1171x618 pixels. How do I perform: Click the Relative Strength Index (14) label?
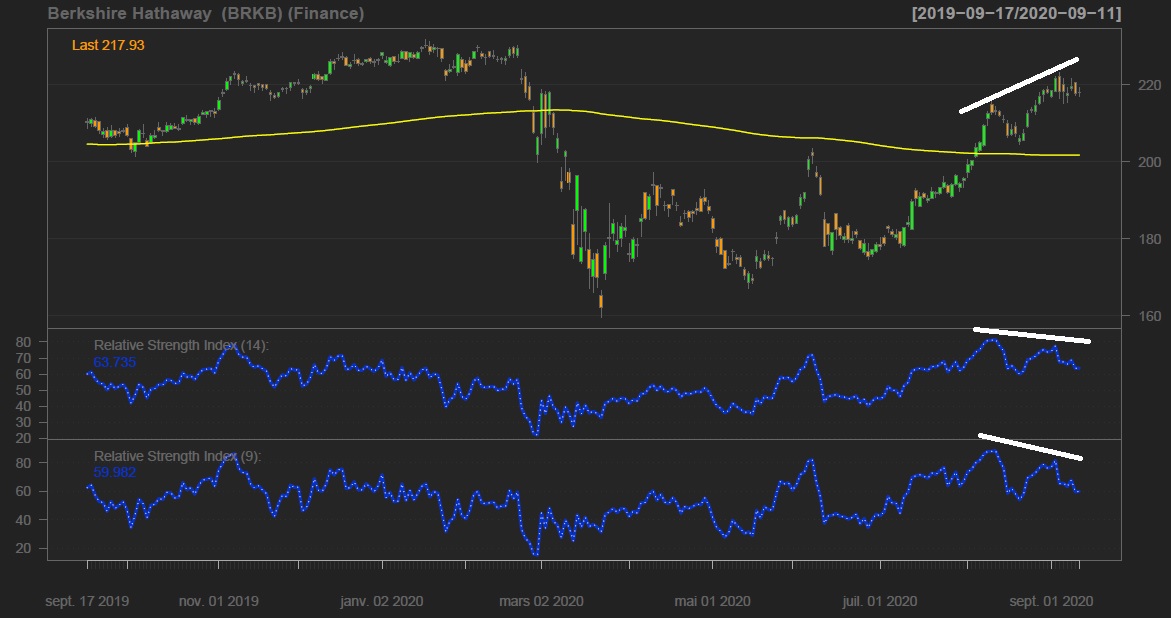181,345
